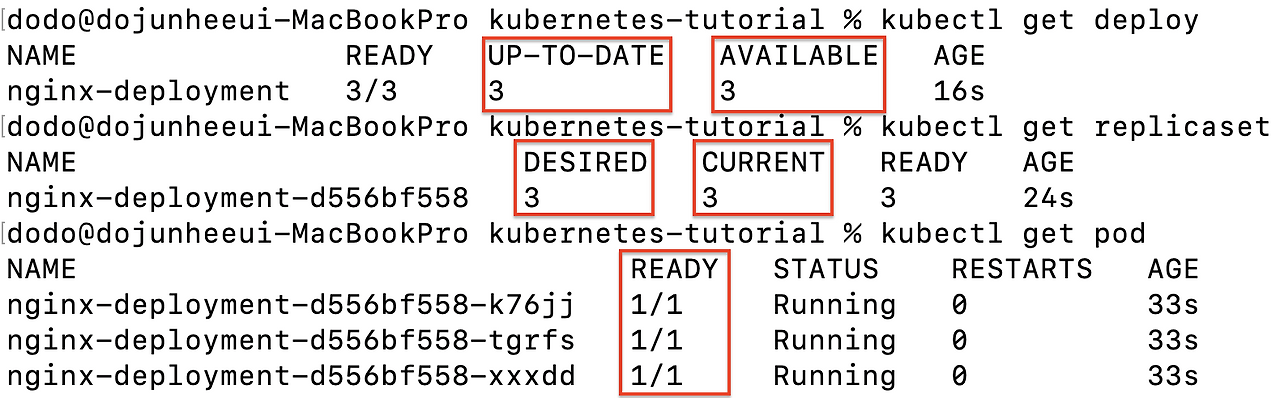The height and width of the screenshot is (398, 1280).
Task: Click the 'kubectl get deploy' command text
Action: point(1040,20)
